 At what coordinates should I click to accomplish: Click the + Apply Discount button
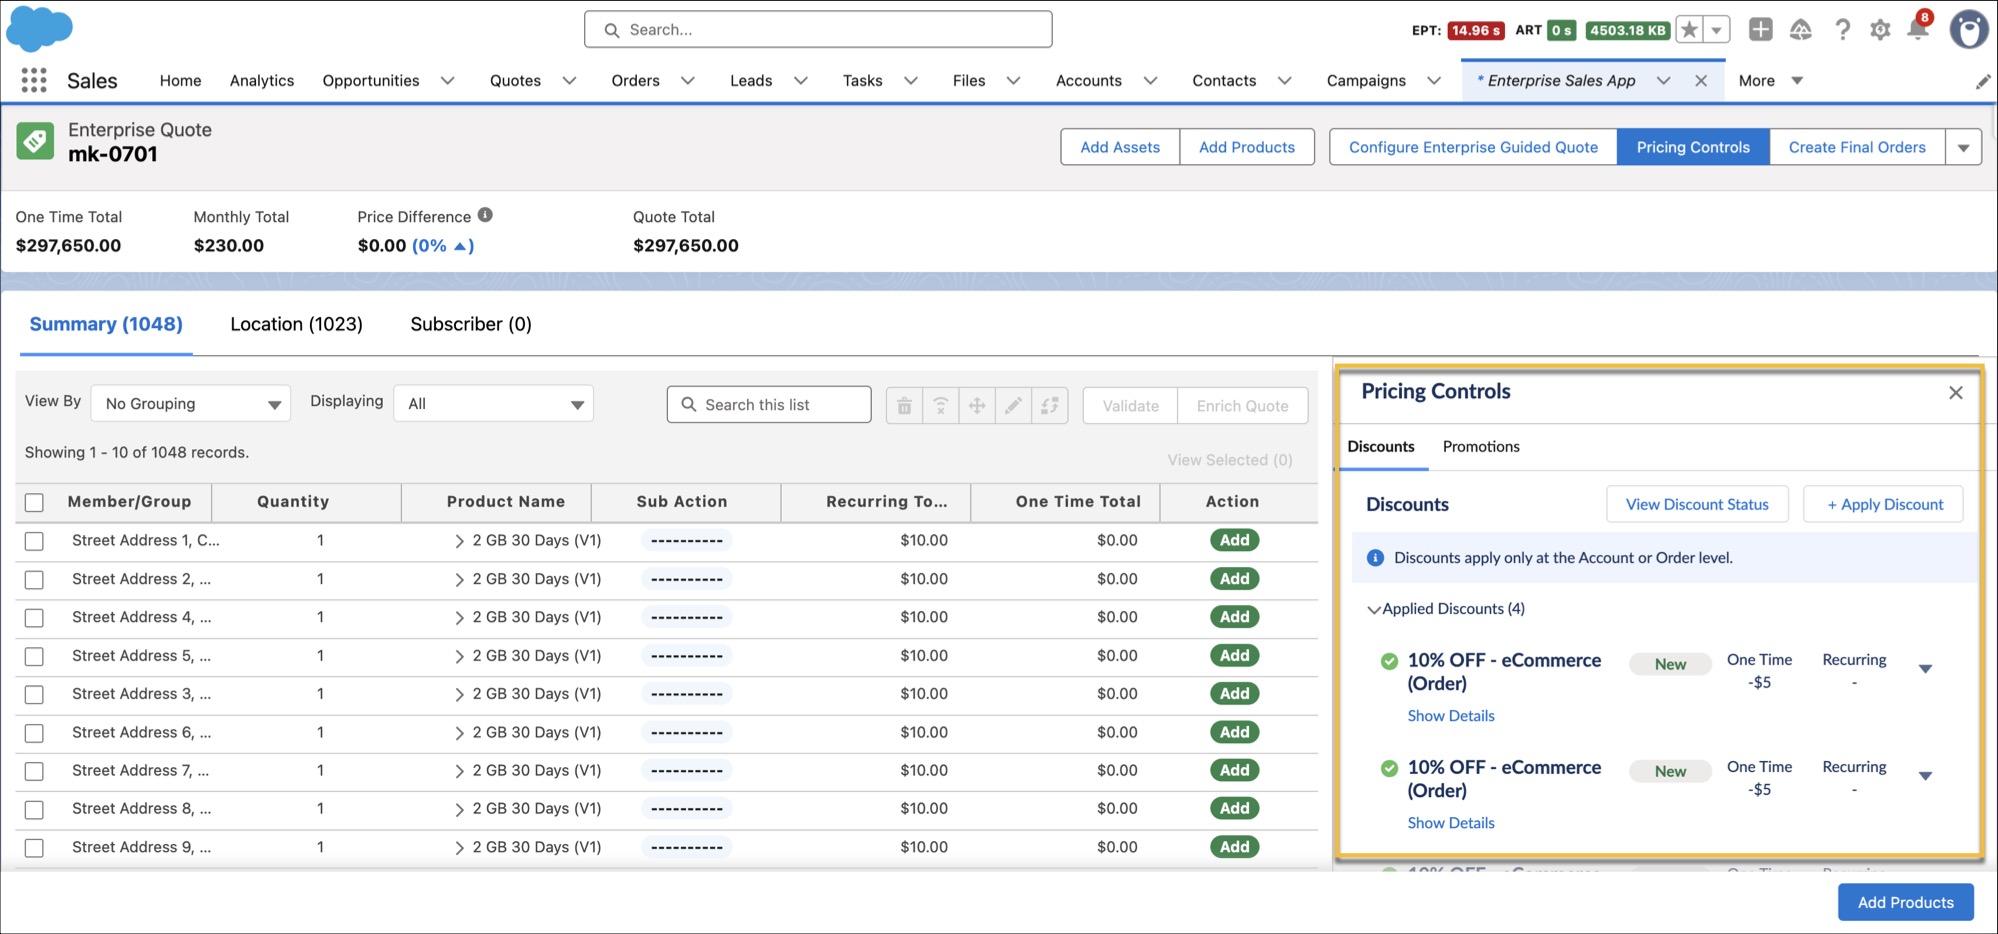coord(1884,504)
